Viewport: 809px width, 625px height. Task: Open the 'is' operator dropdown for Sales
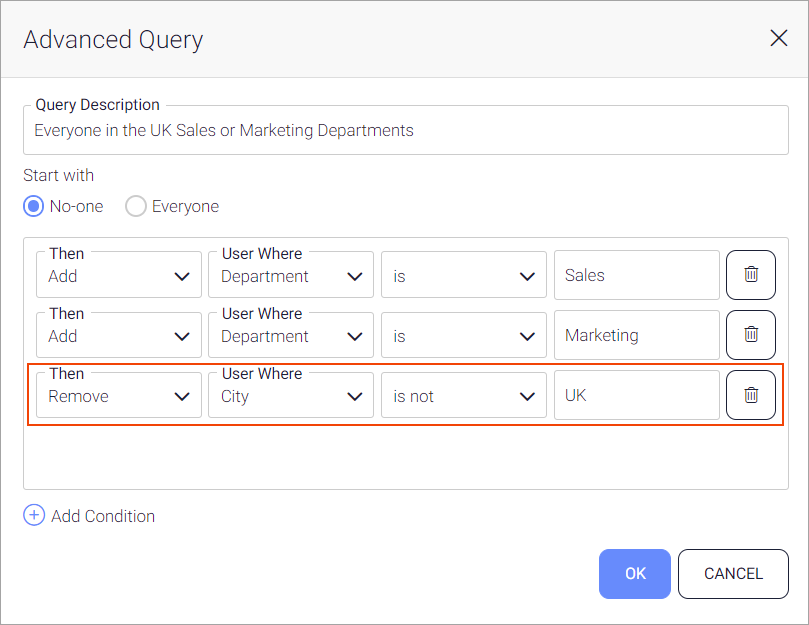463,276
